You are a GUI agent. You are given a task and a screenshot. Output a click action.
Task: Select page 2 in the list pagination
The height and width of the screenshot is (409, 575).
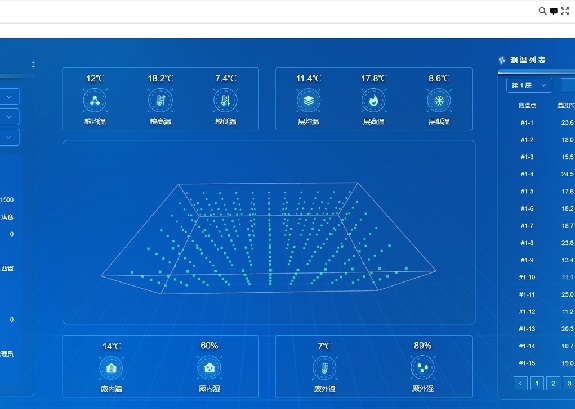coord(553,383)
